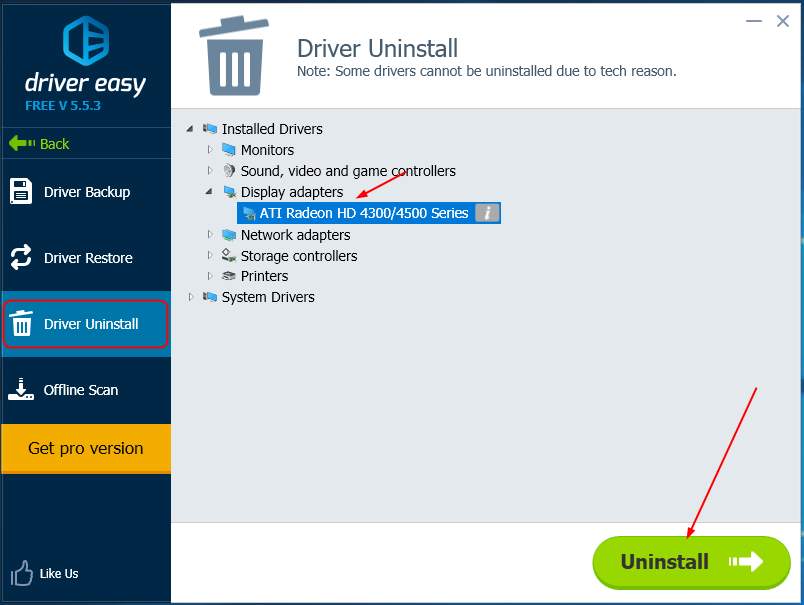Click the info icon on ATI Radeon driver
Viewport: 804px width, 605px height.
pyautogui.click(x=489, y=212)
